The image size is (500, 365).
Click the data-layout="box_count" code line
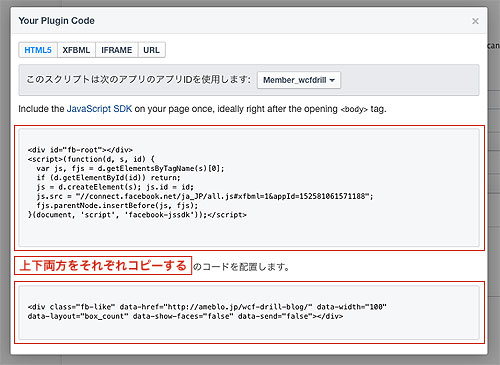(185, 316)
